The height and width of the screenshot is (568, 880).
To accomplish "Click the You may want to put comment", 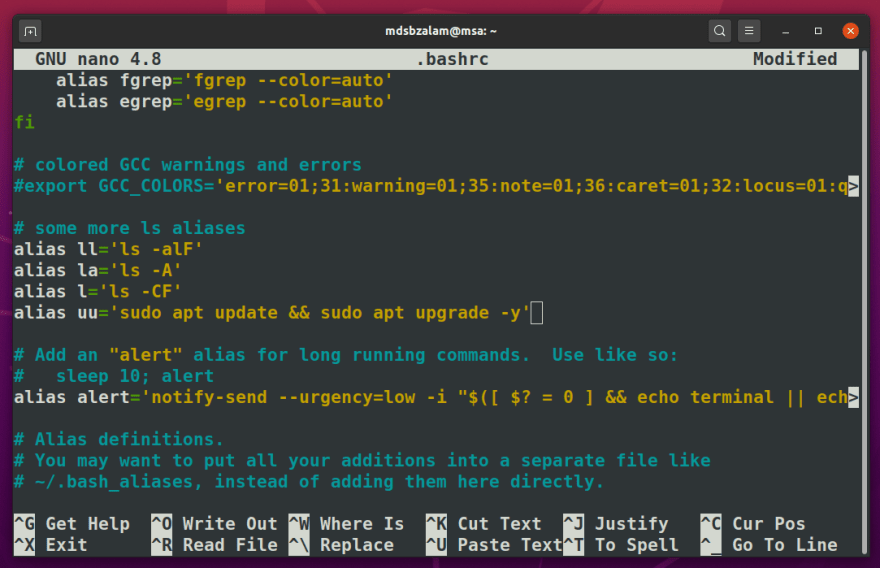I will 362,461.
